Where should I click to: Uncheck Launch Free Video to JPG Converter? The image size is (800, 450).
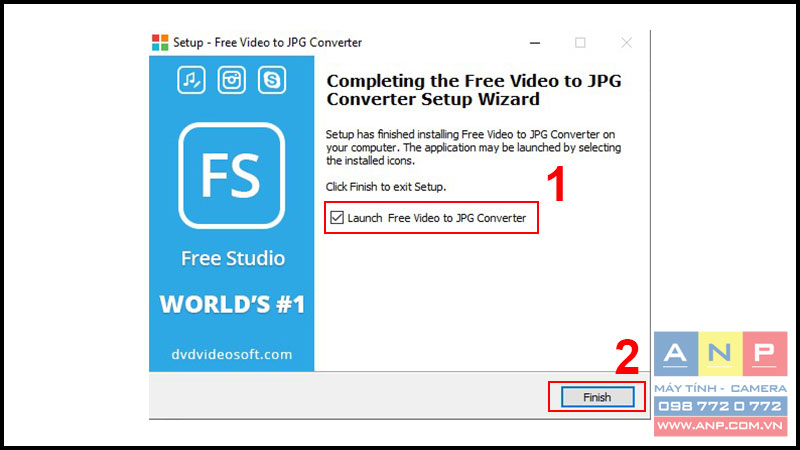point(337,218)
